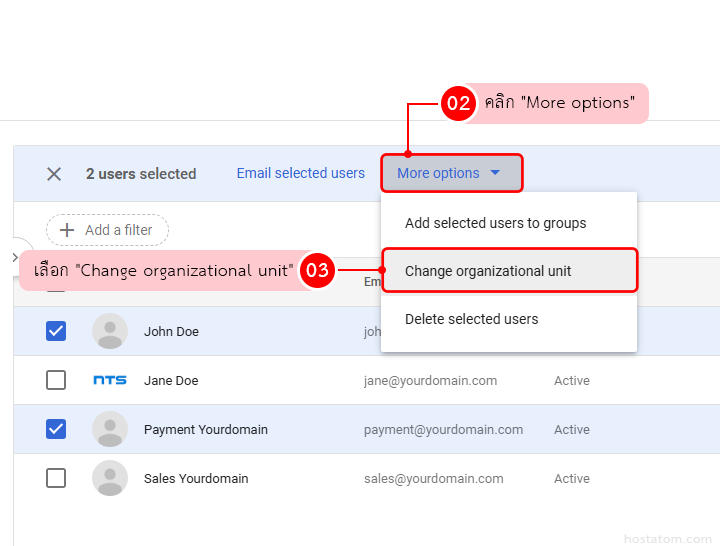Click Sales Yourdomain's avatar icon
Viewport: 720px width, 546px height.
click(x=110, y=478)
